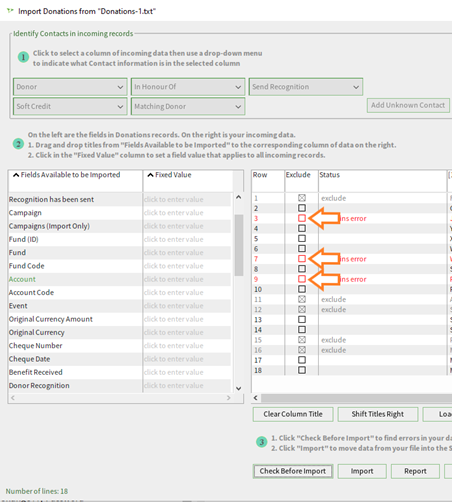Image resolution: width=452 pixels, height=502 pixels.
Task: Click Shift Titles Right button
Action: pyautogui.click(x=377, y=414)
